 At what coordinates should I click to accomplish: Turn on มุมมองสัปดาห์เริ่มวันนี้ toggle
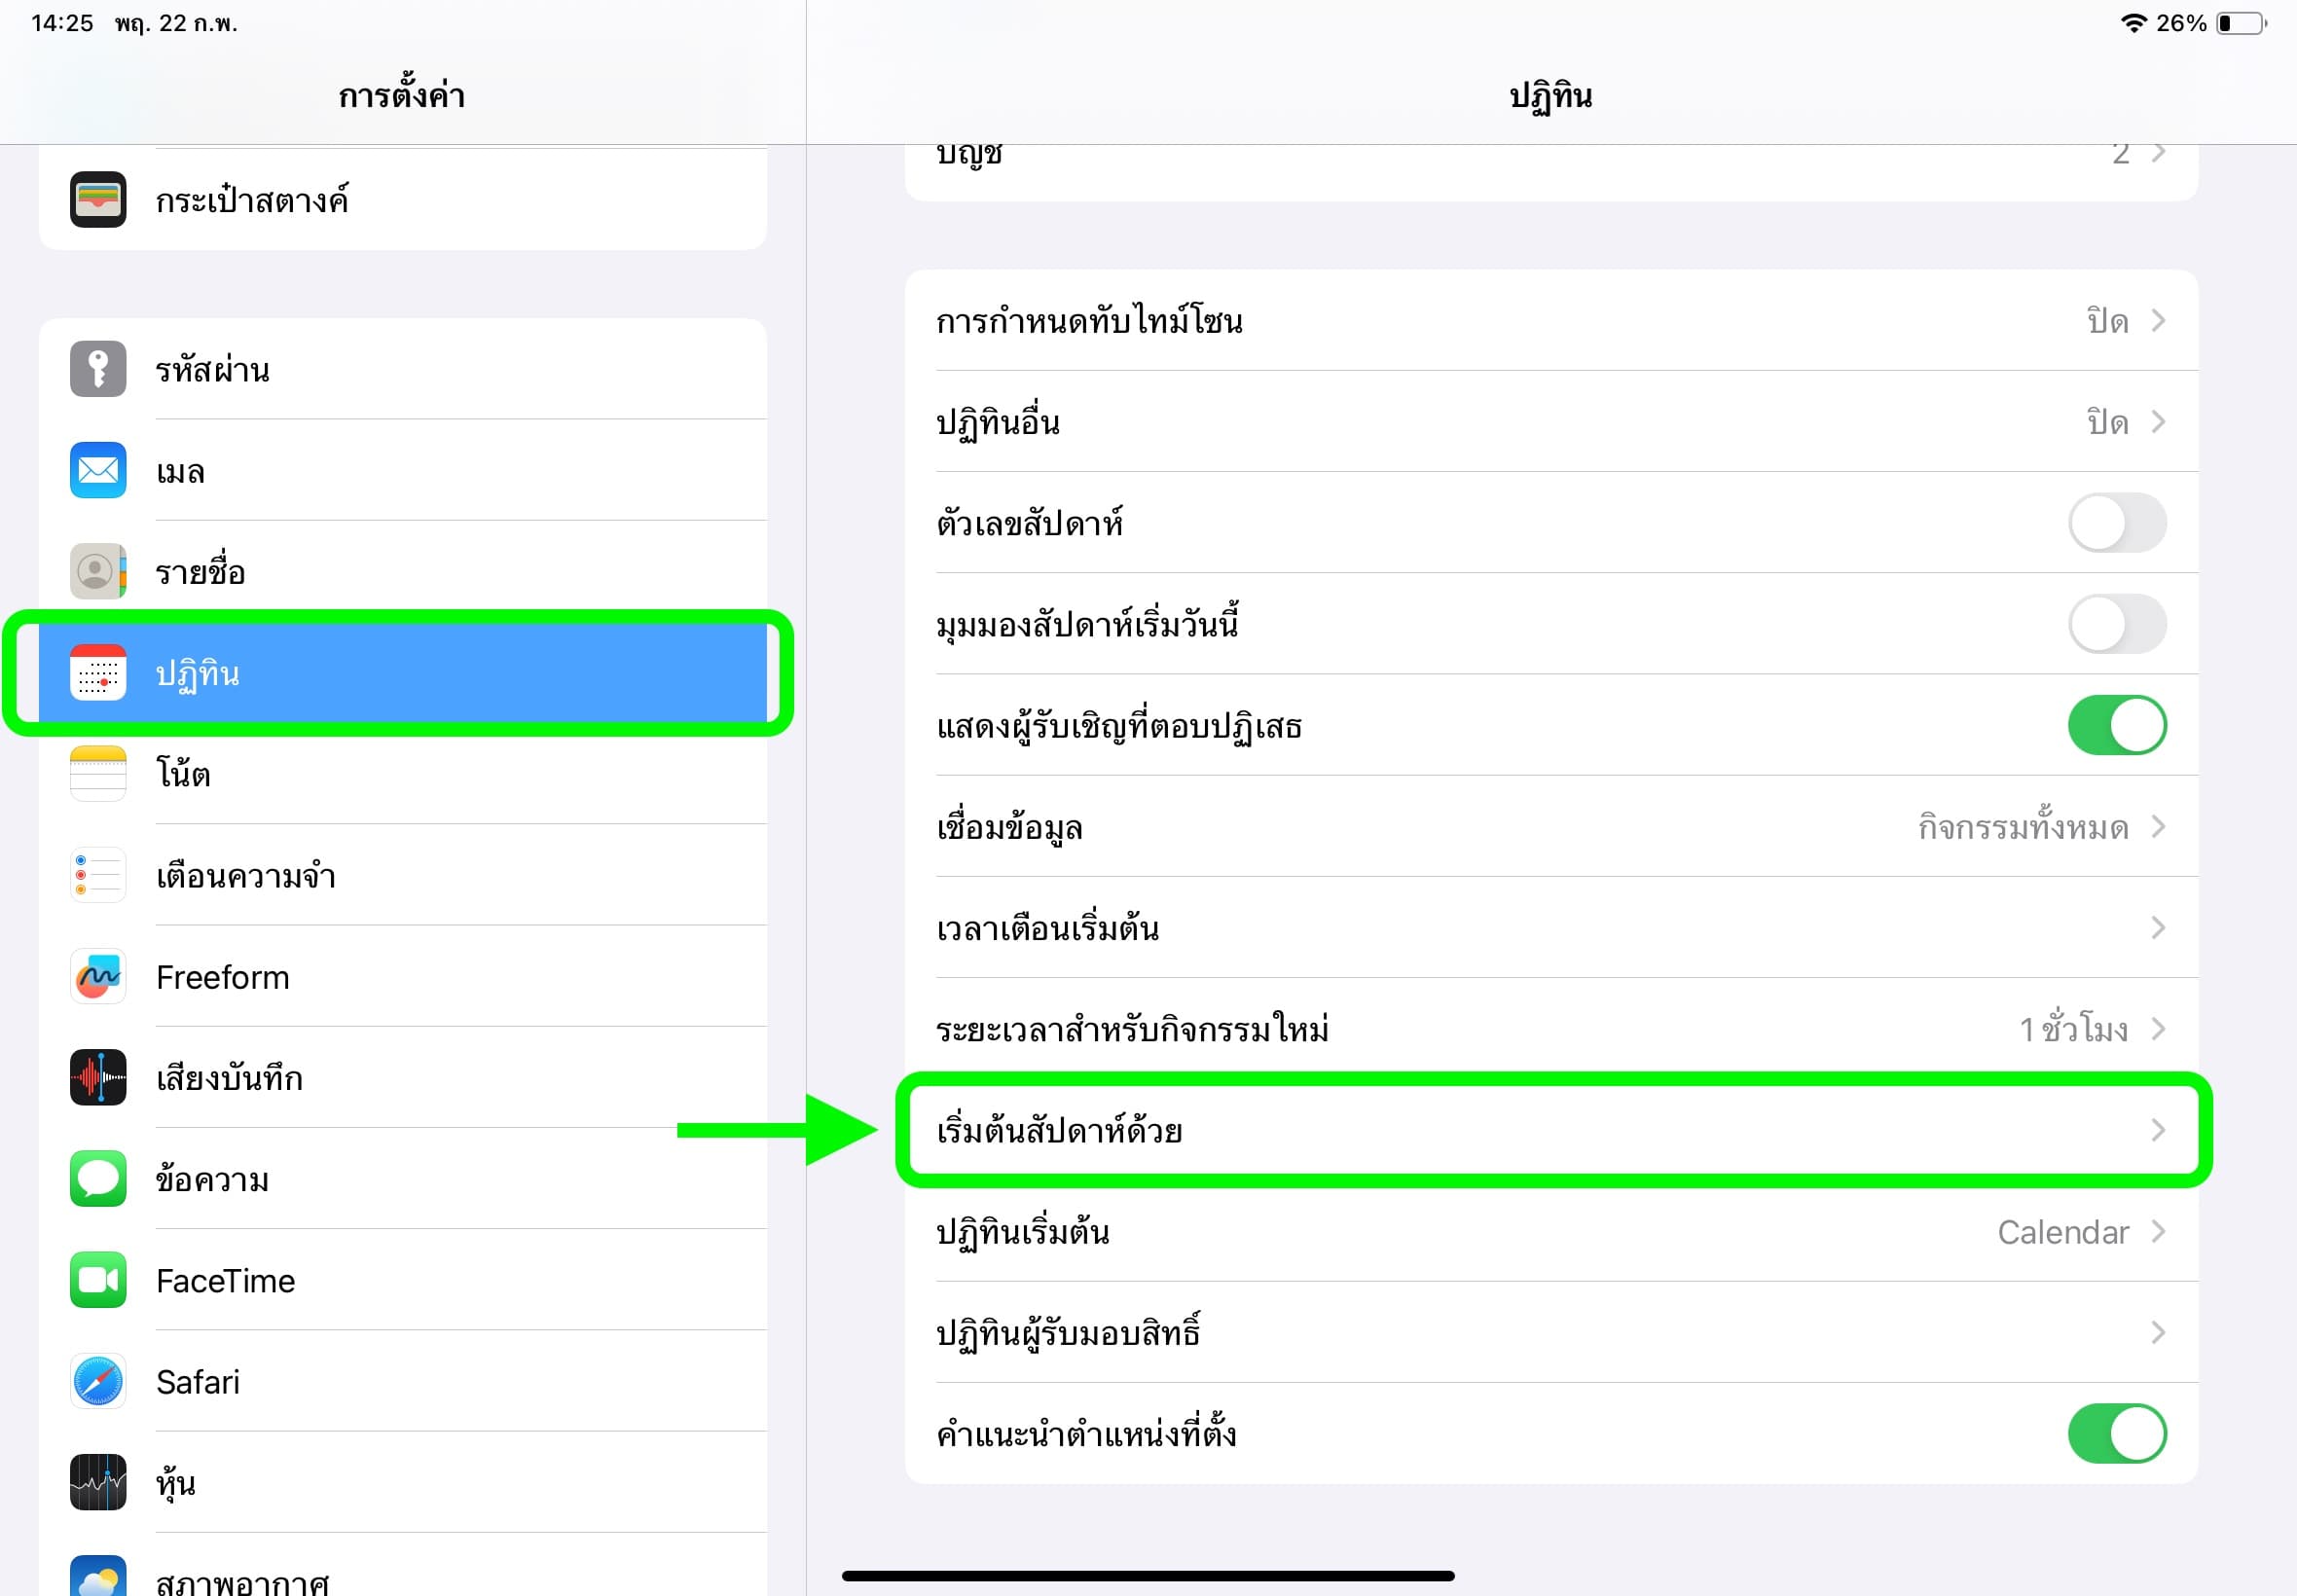coord(2116,624)
